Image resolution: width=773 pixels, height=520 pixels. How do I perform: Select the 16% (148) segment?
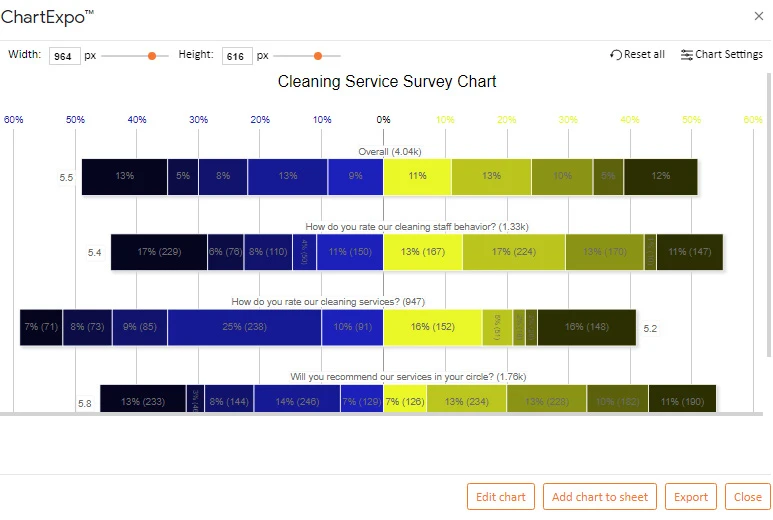[587, 327]
